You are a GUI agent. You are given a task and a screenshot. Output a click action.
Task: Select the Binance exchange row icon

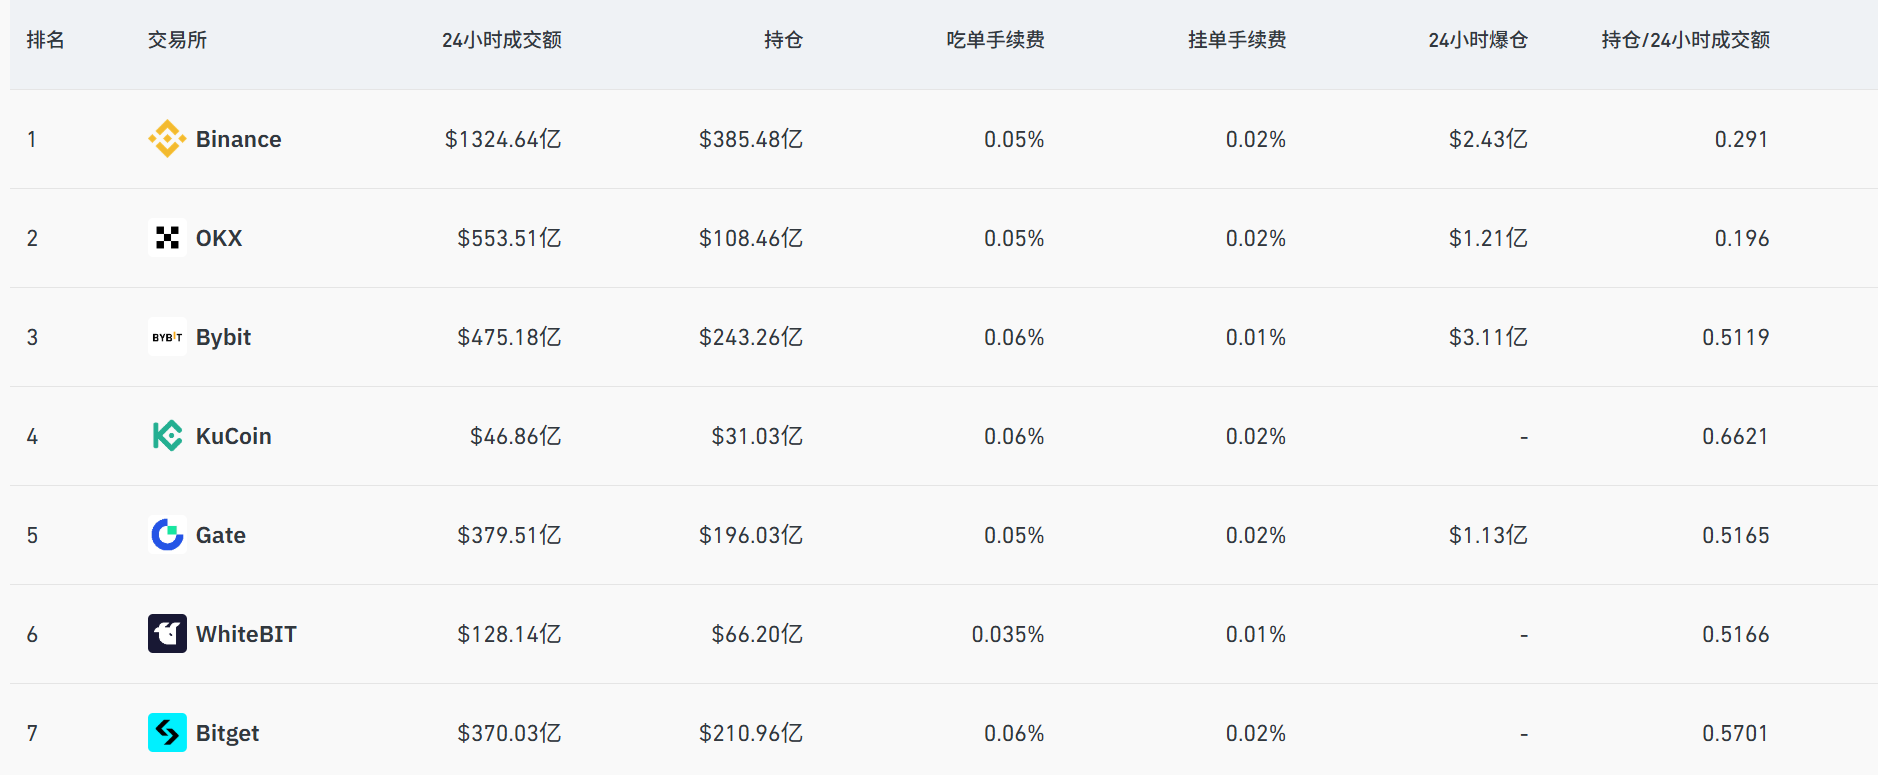(x=167, y=139)
